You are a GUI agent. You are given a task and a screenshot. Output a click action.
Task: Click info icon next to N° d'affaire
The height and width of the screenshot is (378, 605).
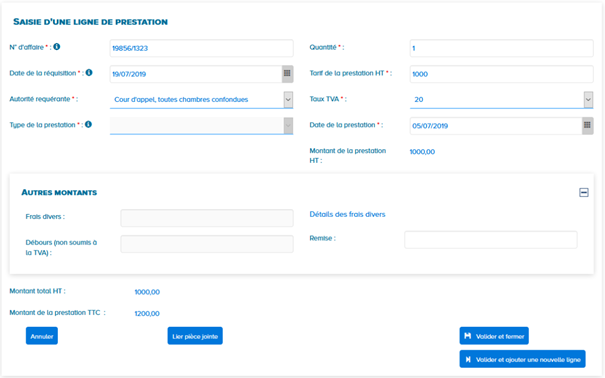click(57, 47)
